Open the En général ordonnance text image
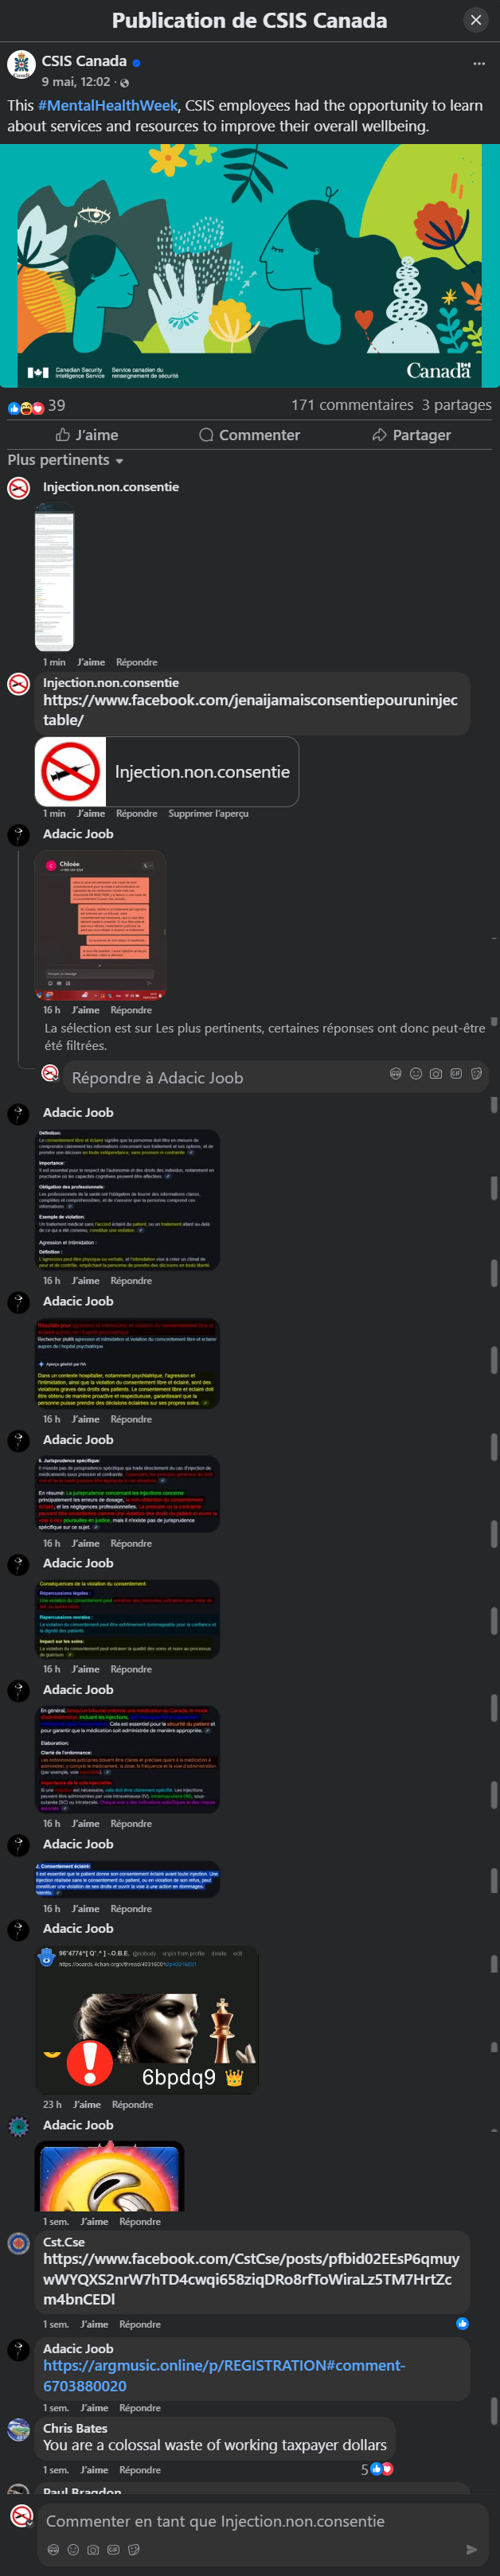This screenshot has height=2576, width=500. [127, 1759]
